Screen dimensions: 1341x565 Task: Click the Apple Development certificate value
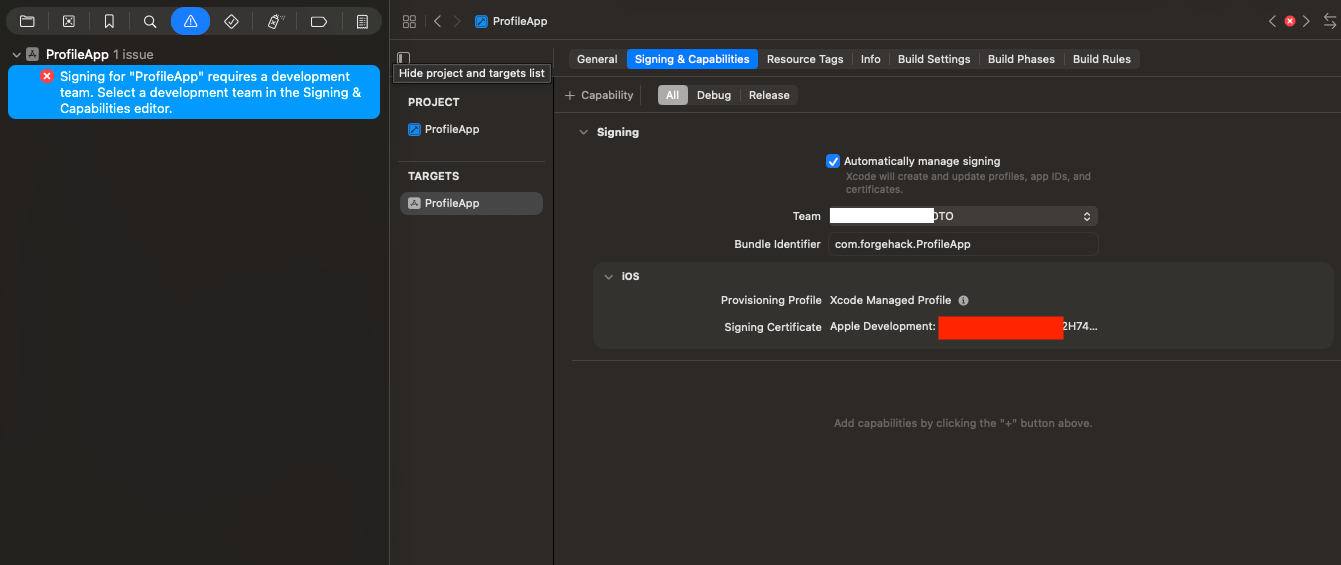pos(964,327)
